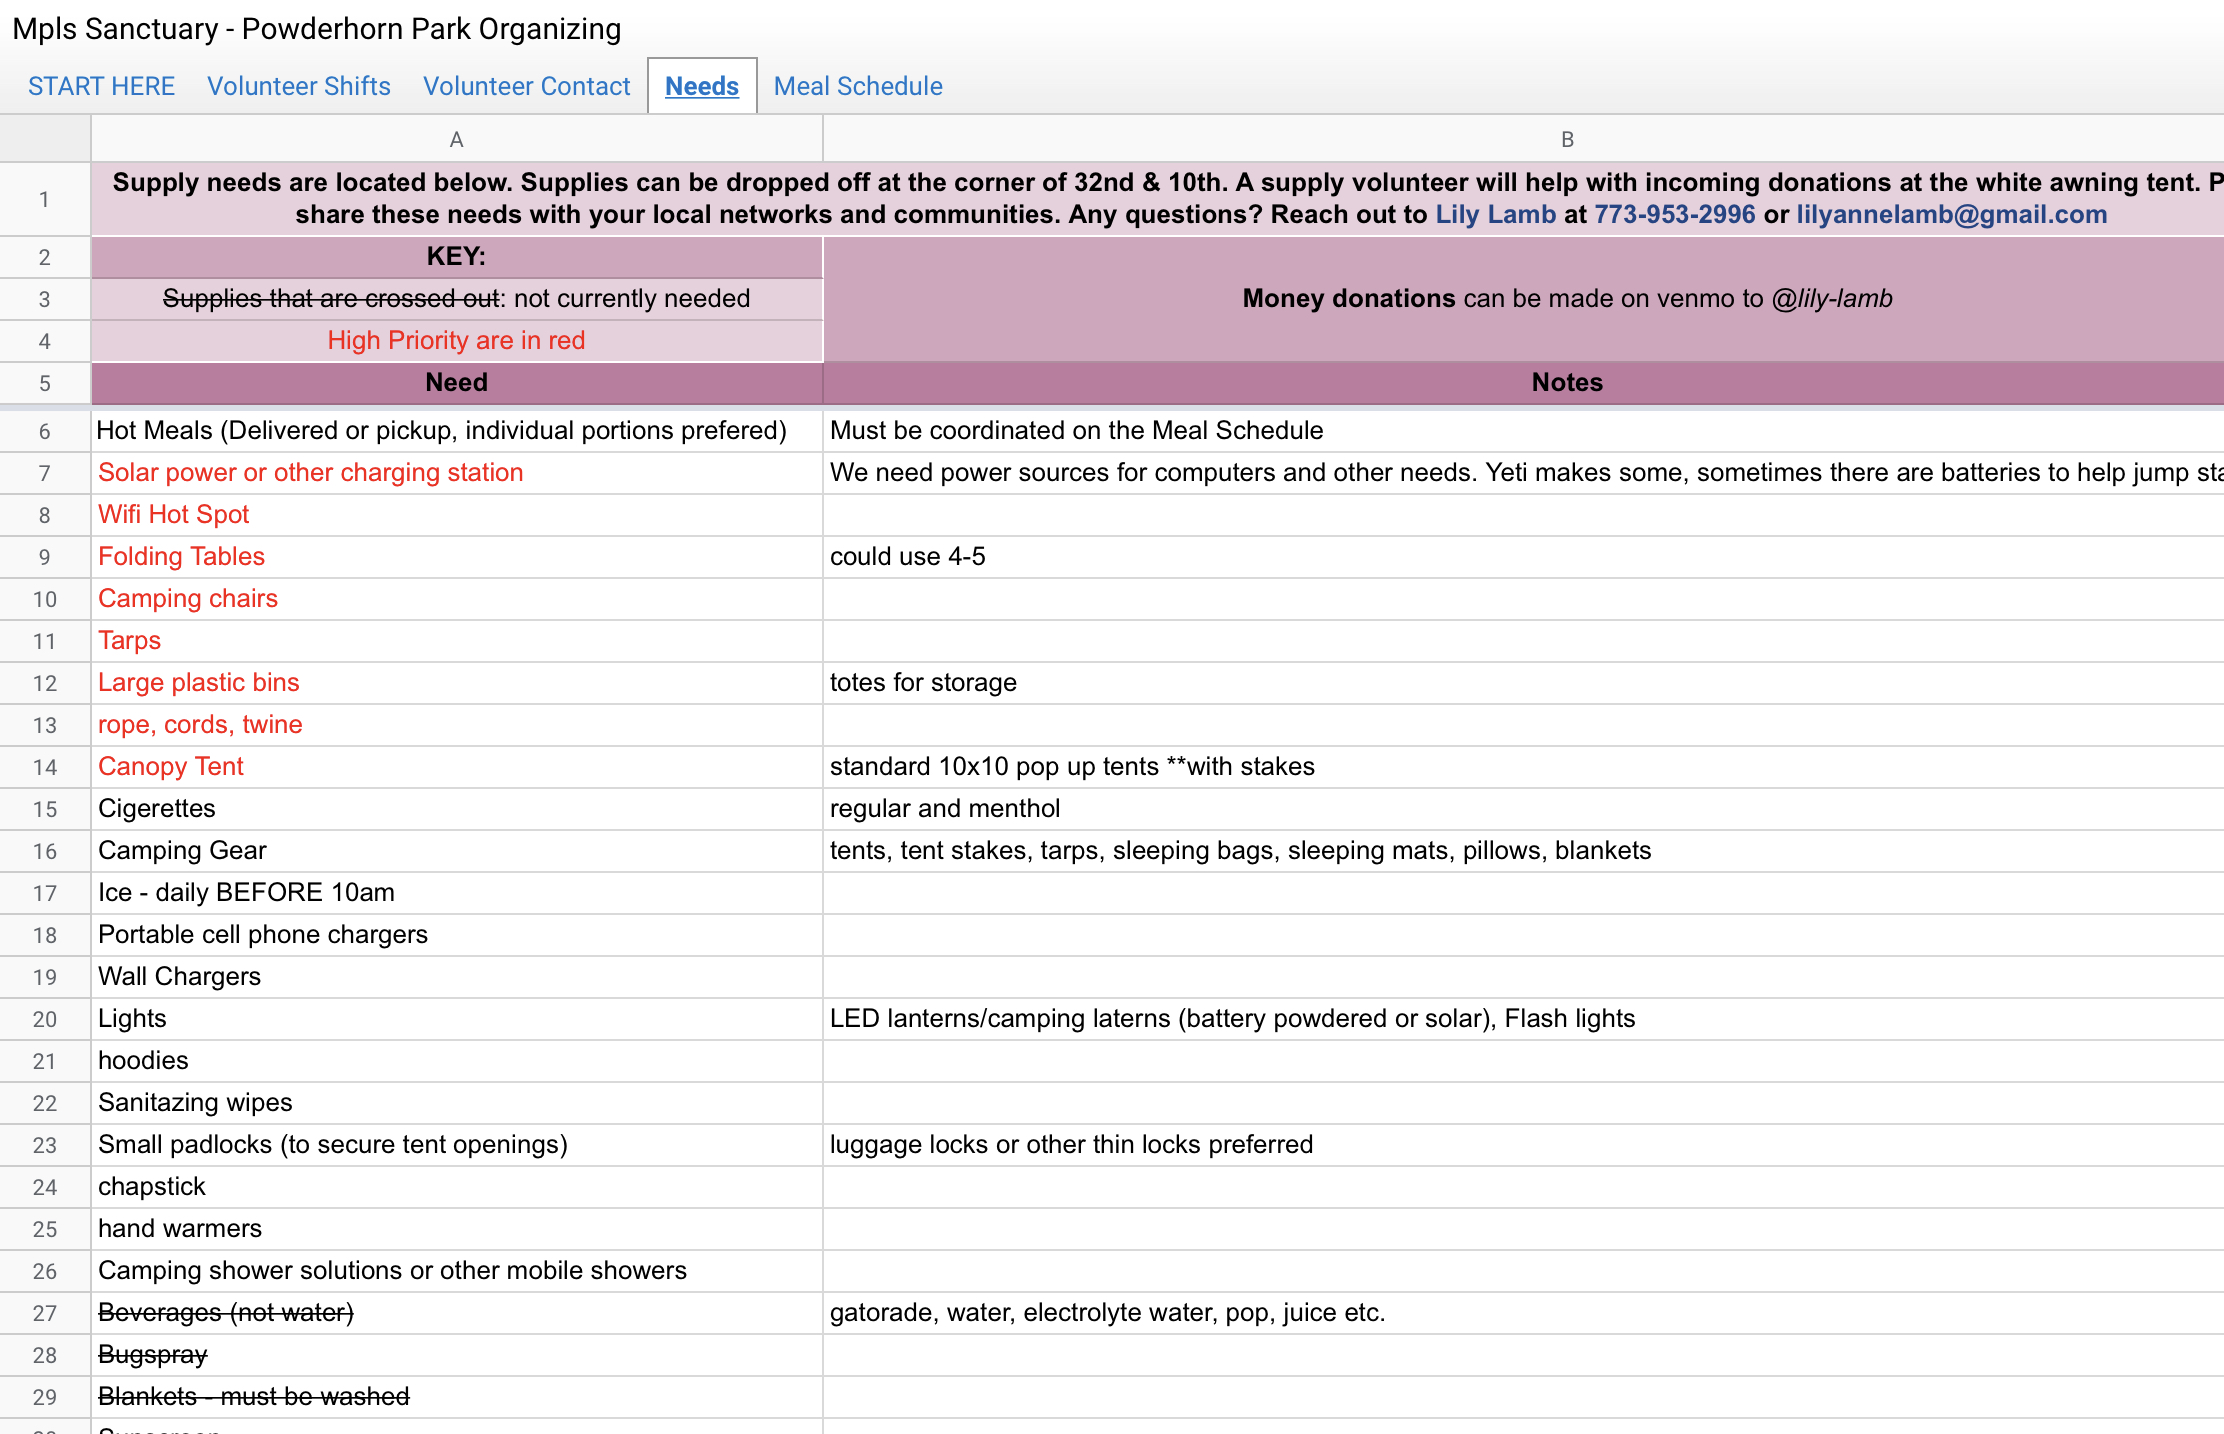Screen dimensions: 2224x1434
Task: Click the 'regular and menthol' note
Action: coord(1524,809)
